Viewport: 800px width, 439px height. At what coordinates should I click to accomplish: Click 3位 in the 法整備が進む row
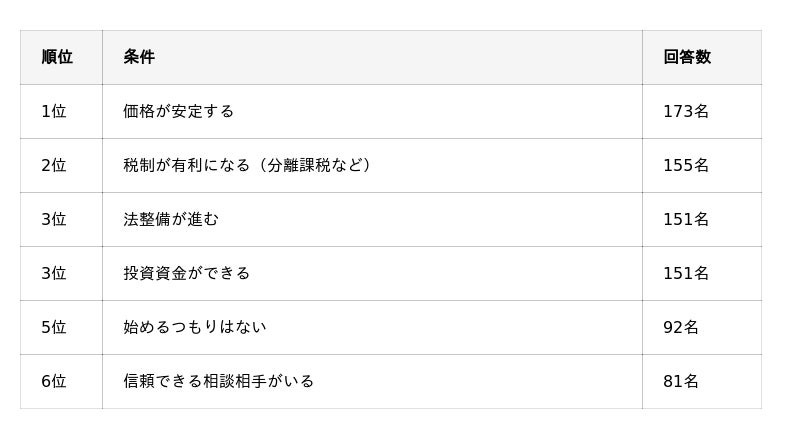54,219
